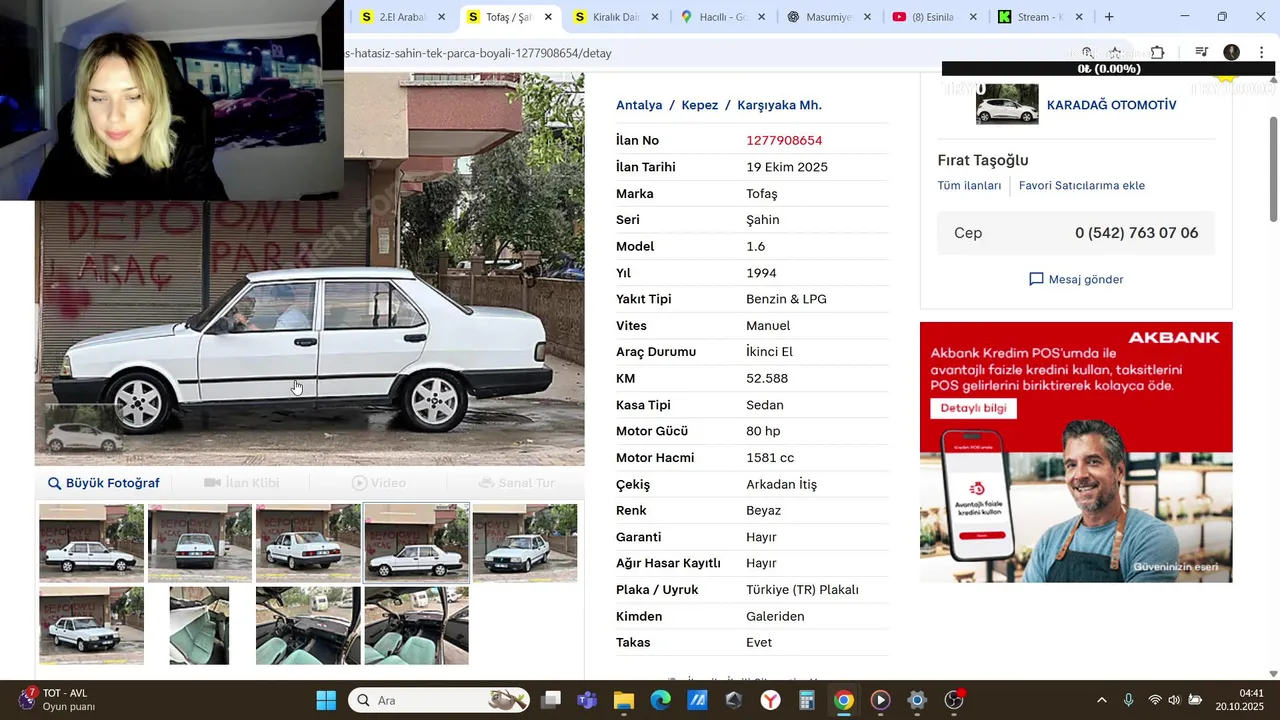
Task: Open a new Chrome tab
Action: pyautogui.click(x=1109, y=17)
